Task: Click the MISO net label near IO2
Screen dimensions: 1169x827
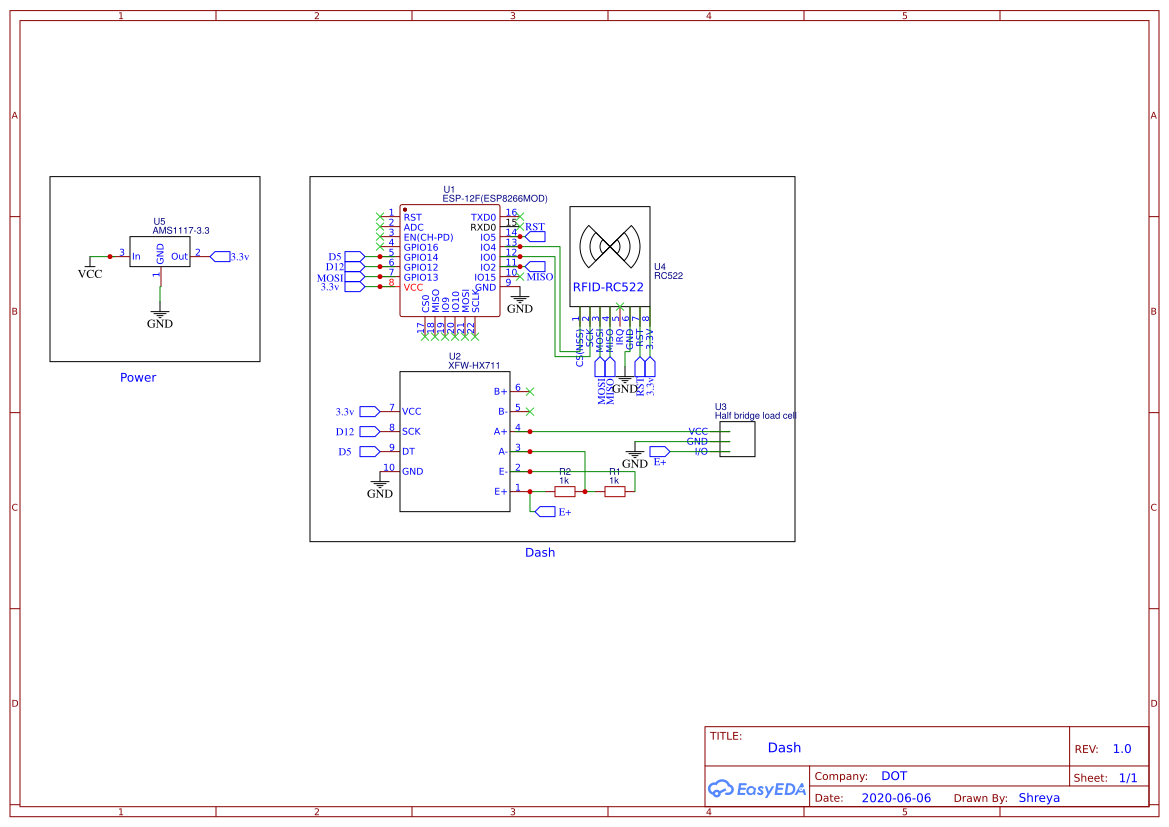Action: click(539, 266)
